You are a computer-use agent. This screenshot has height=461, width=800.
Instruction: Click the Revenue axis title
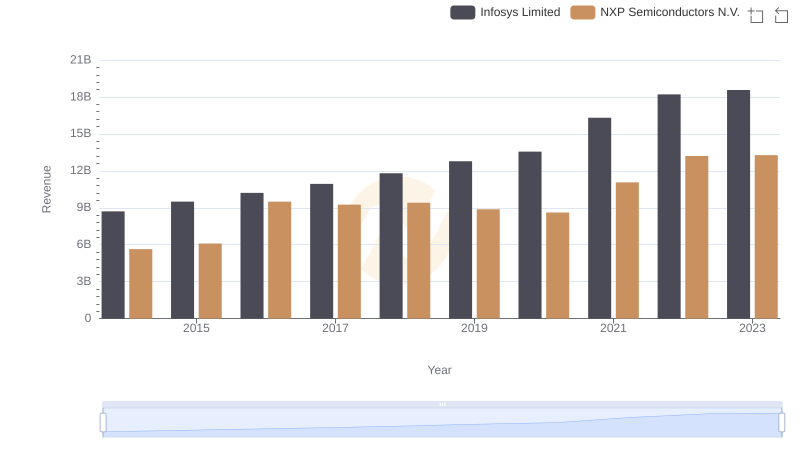(46, 189)
